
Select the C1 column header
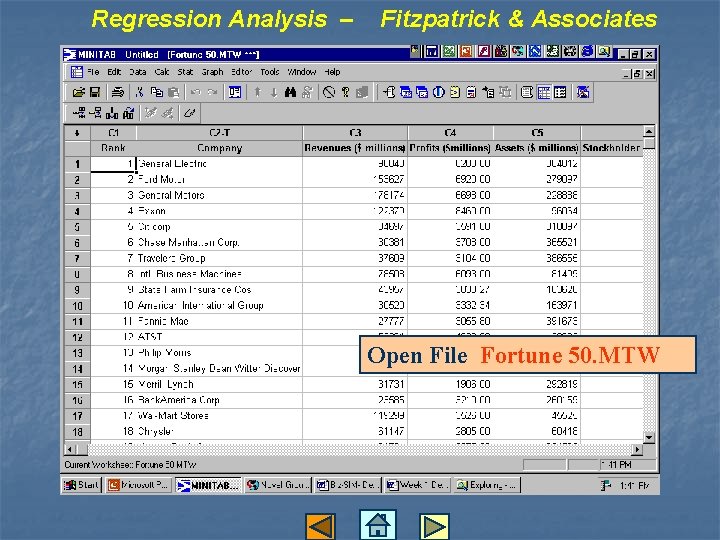coord(113,133)
